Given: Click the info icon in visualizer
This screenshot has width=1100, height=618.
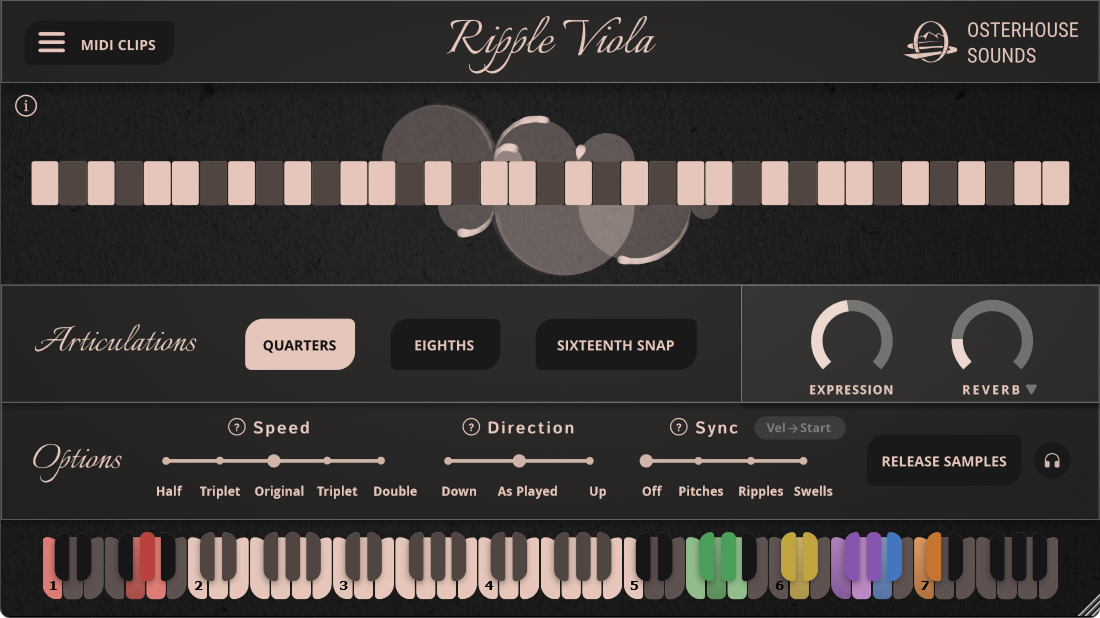Looking at the screenshot, I should [x=26, y=106].
